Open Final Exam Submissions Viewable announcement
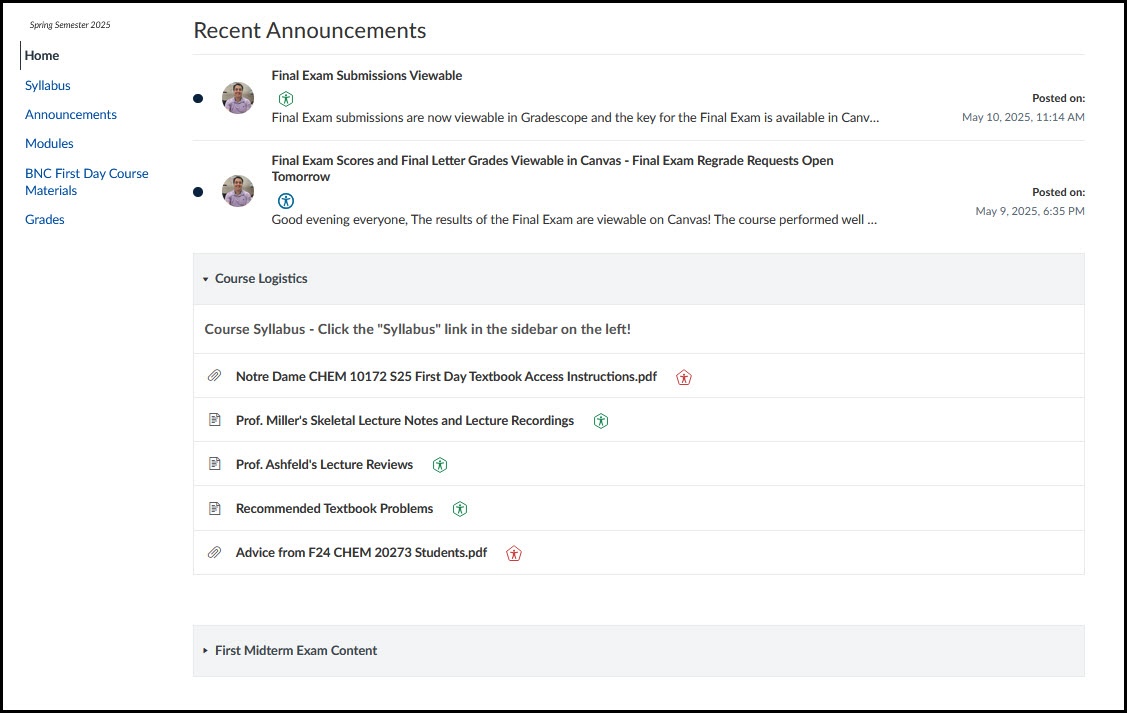The image size is (1127, 713). click(367, 75)
